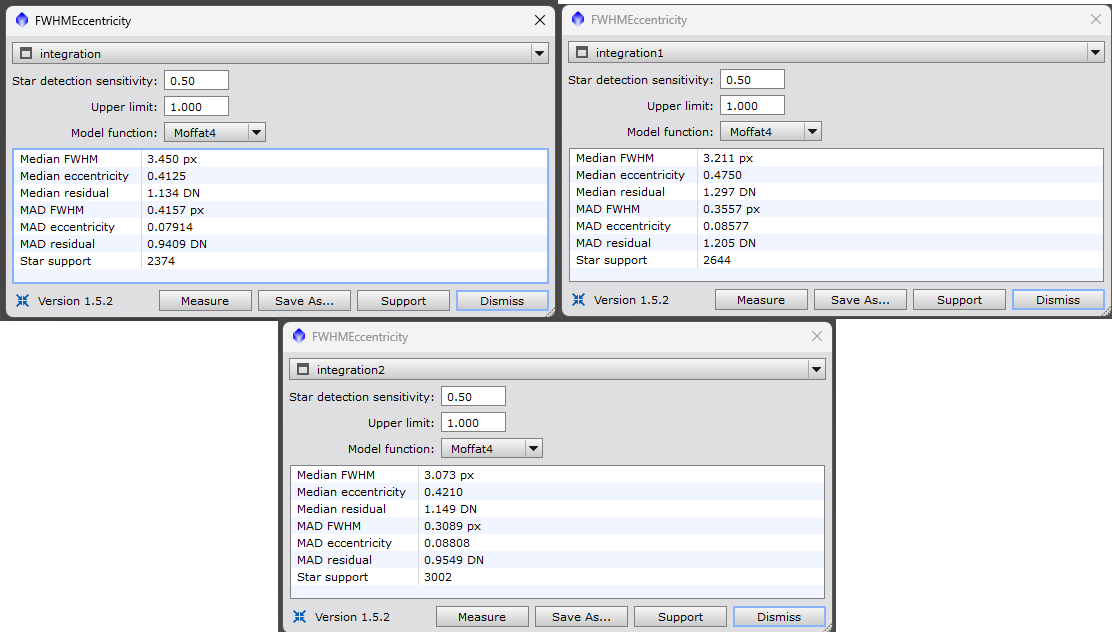Select the MAD eccentricity 0.08577 row
The height and width of the screenshot is (632, 1112).
click(837, 226)
